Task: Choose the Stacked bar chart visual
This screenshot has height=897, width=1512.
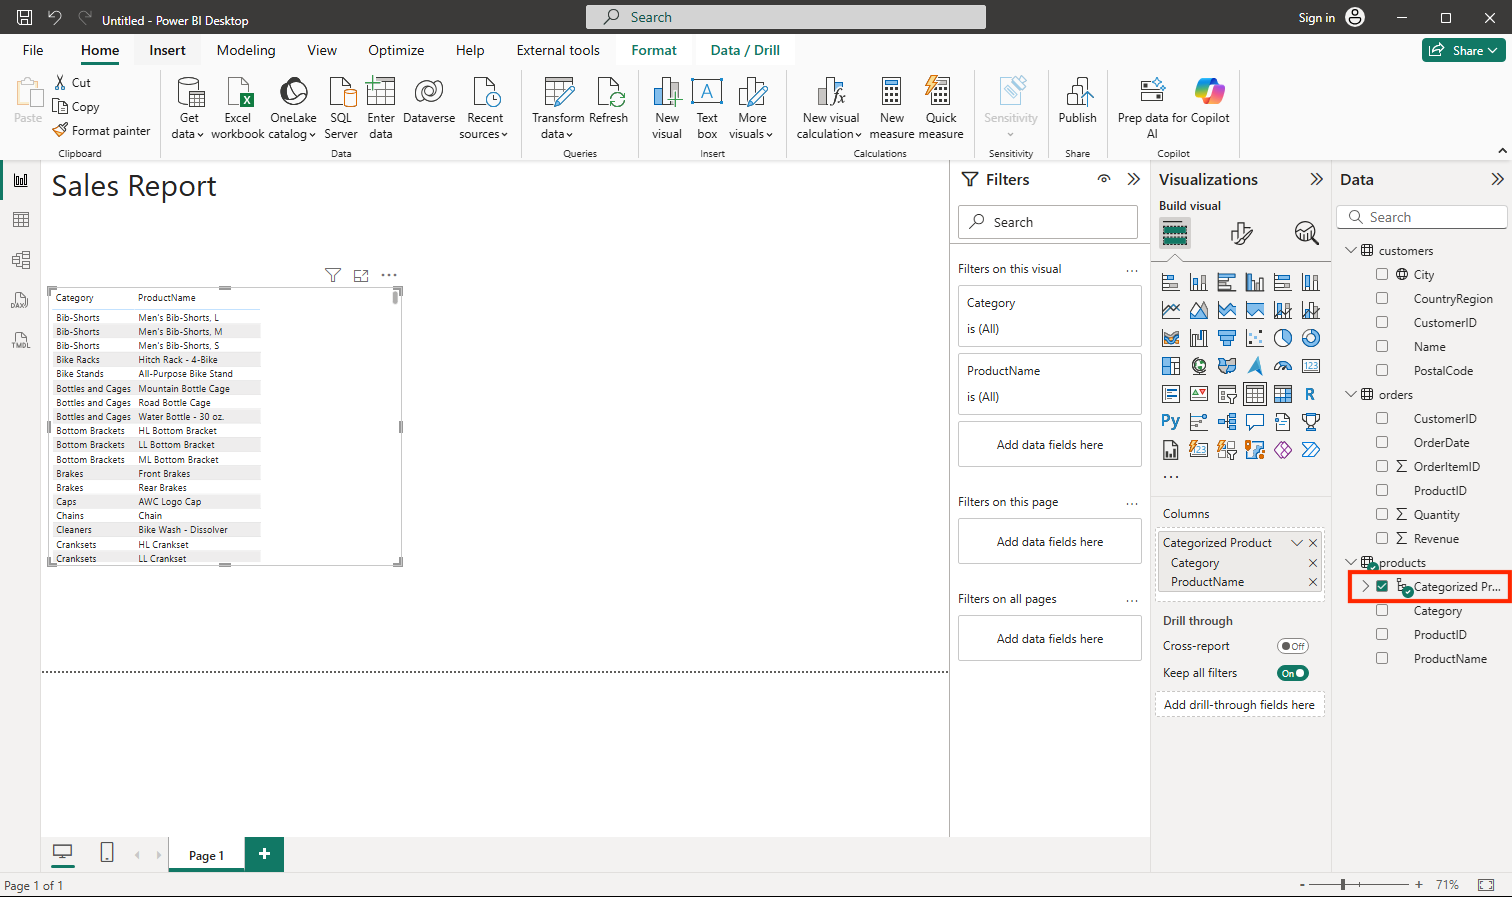Action: click(x=1171, y=282)
